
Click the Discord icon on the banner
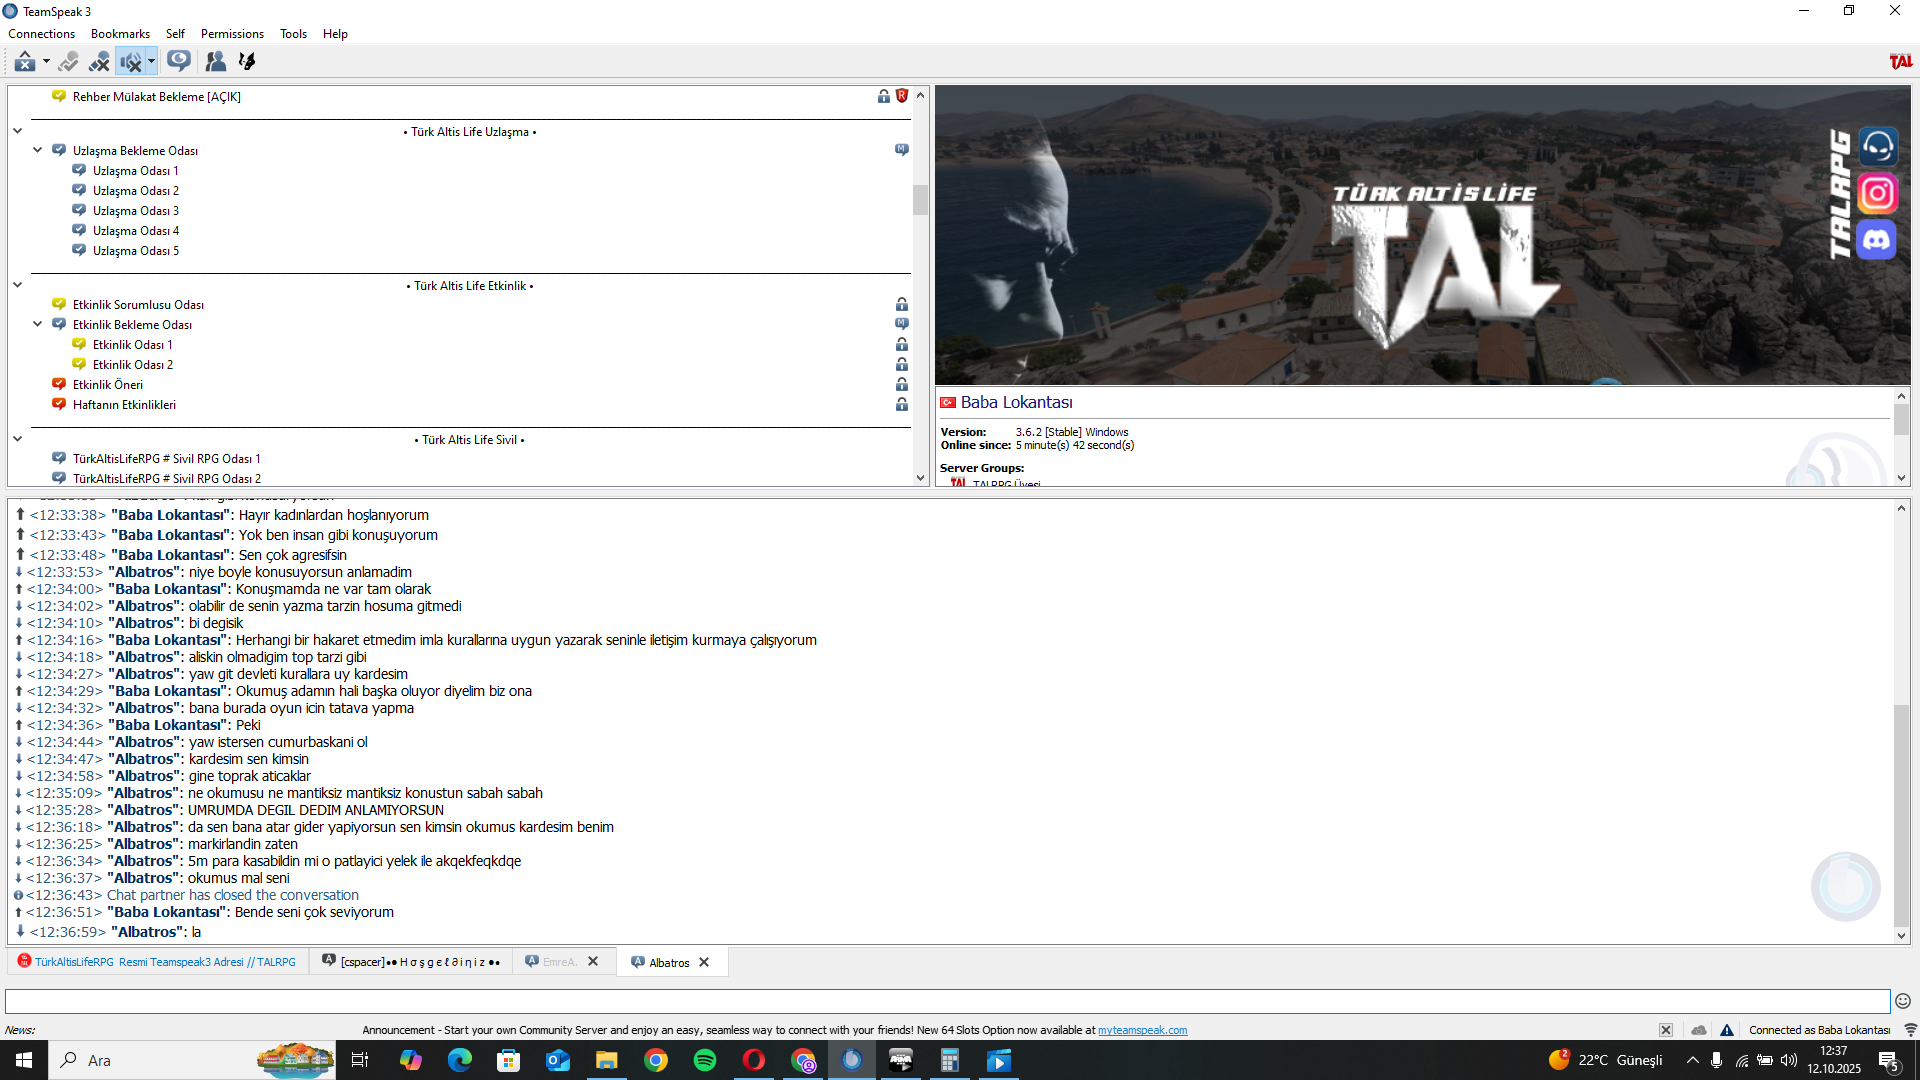1877,240
